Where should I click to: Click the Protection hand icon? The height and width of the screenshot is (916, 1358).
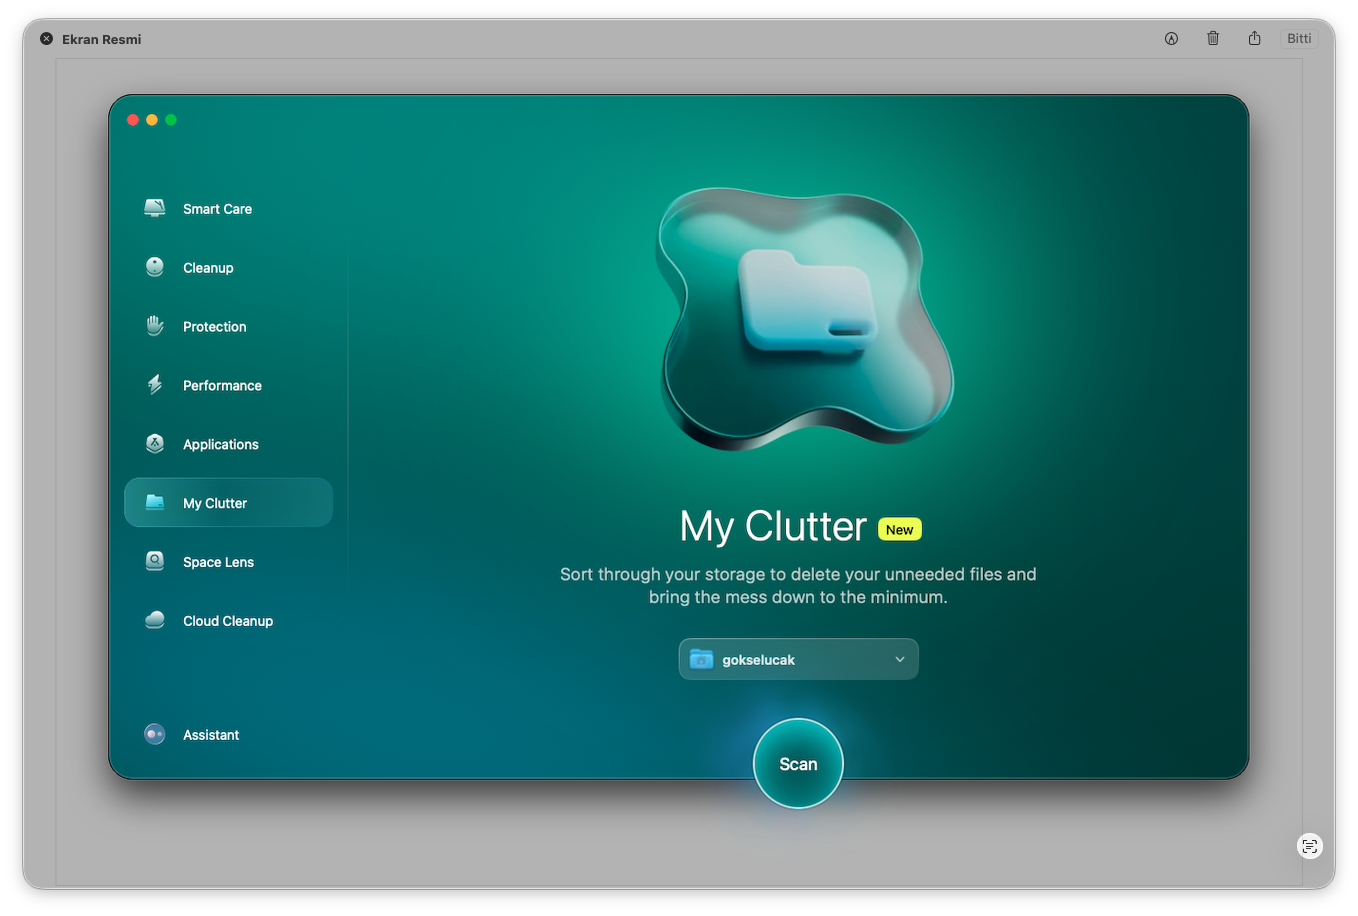point(155,326)
